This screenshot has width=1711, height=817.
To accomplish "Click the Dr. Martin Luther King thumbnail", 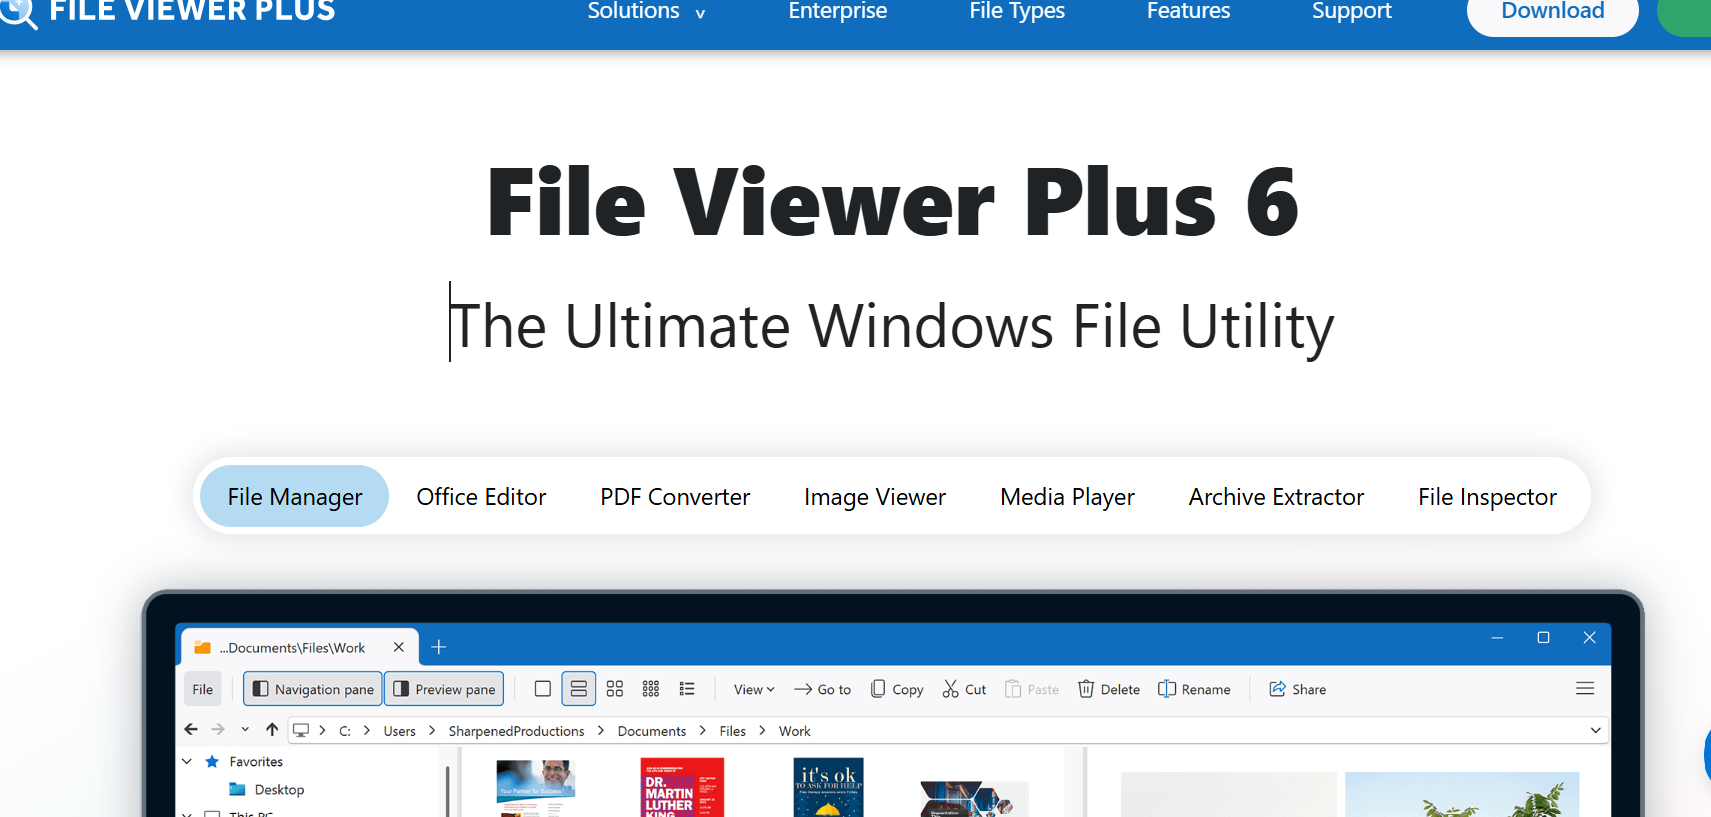I will (x=682, y=787).
